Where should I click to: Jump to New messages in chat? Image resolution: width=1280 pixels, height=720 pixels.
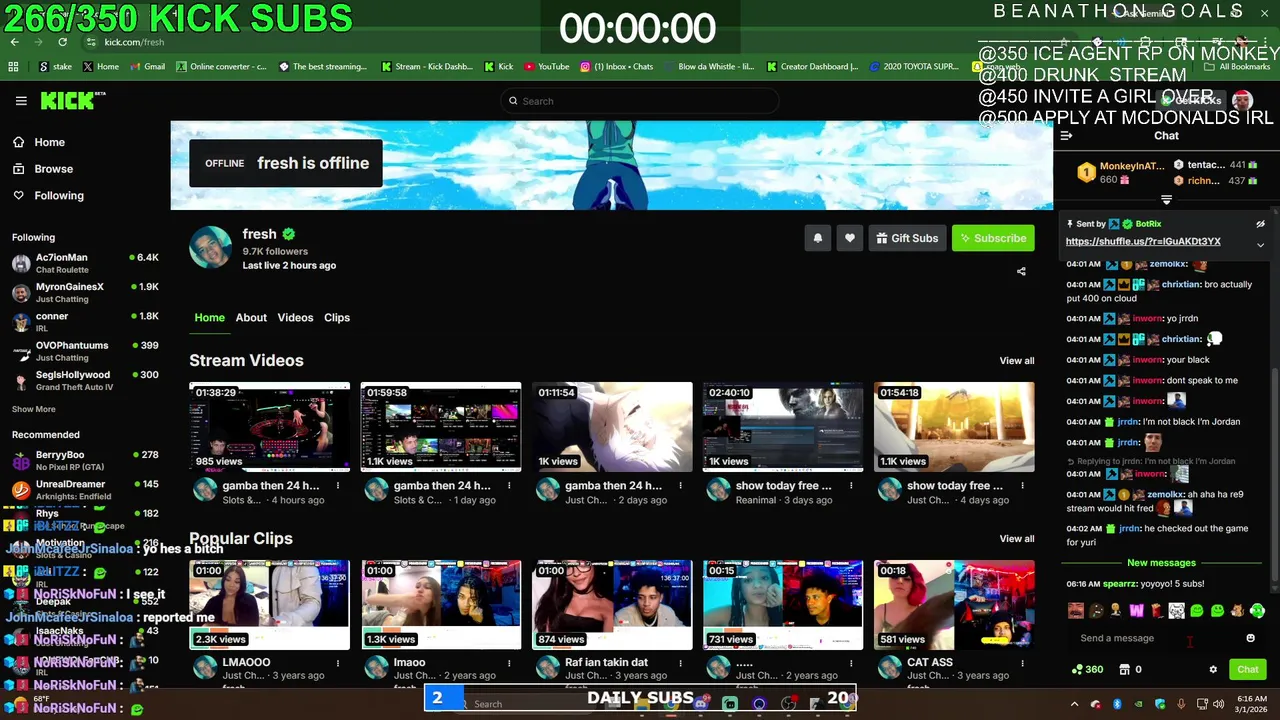point(1161,563)
